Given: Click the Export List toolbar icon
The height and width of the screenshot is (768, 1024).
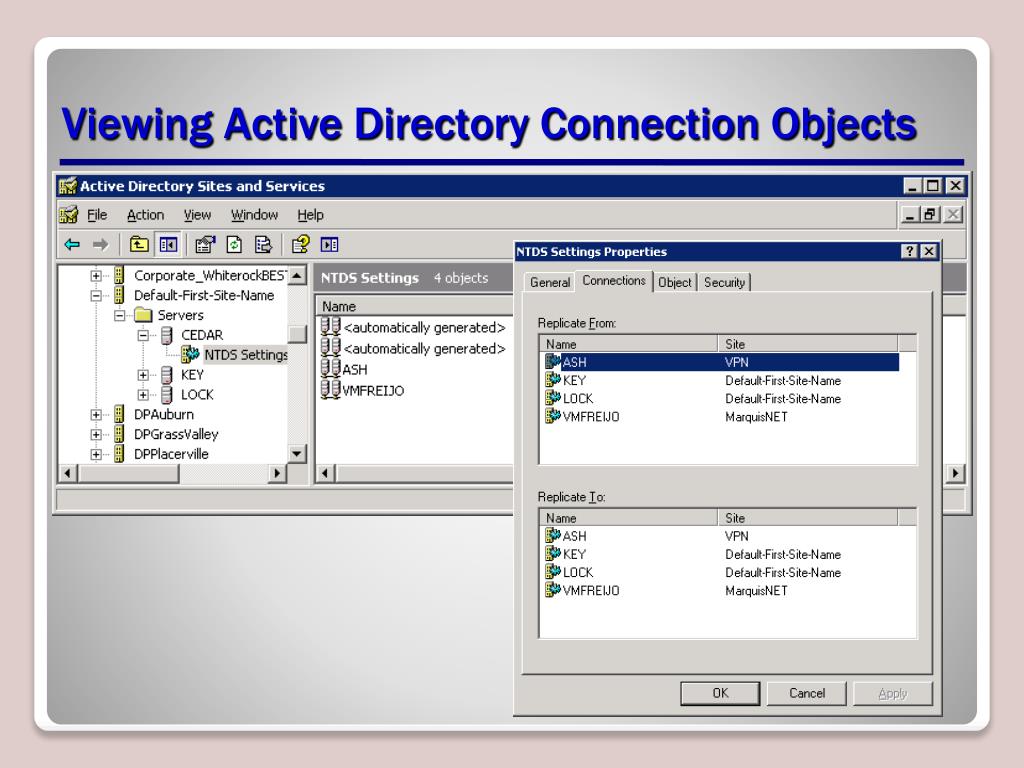Looking at the screenshot, I should coord(263,245).
